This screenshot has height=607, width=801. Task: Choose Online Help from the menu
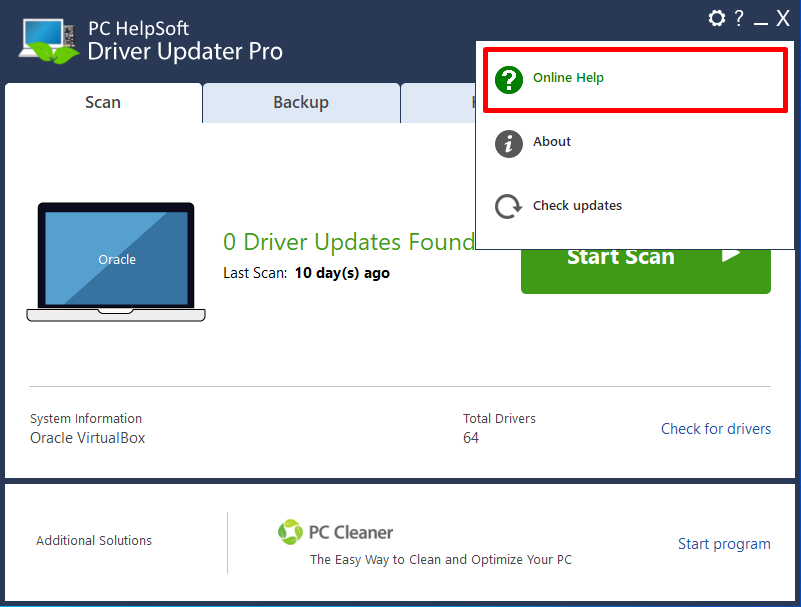click(x=568, y=78)
